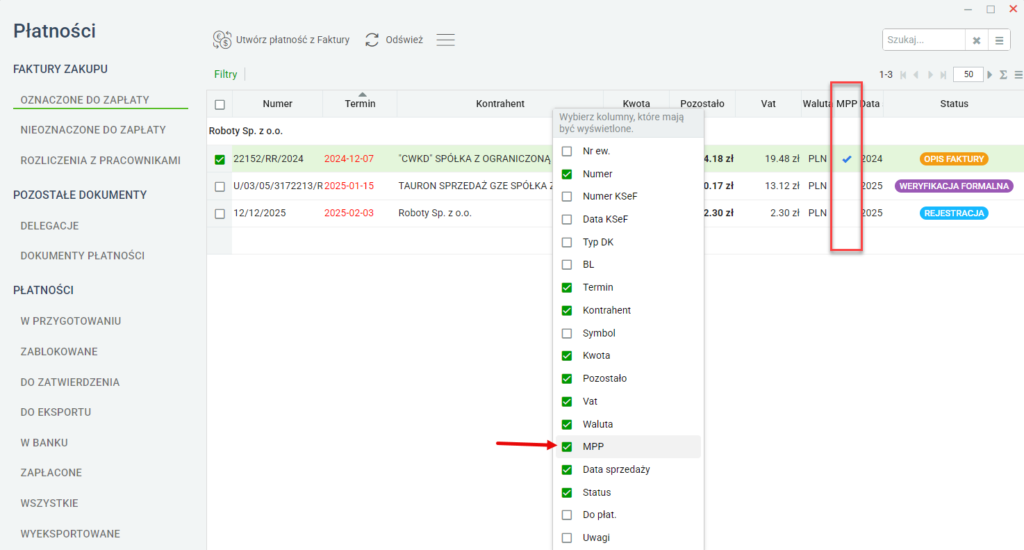Disable the Vat column checkbox
Screen dimensions: 1024x550
coord(567,402)
